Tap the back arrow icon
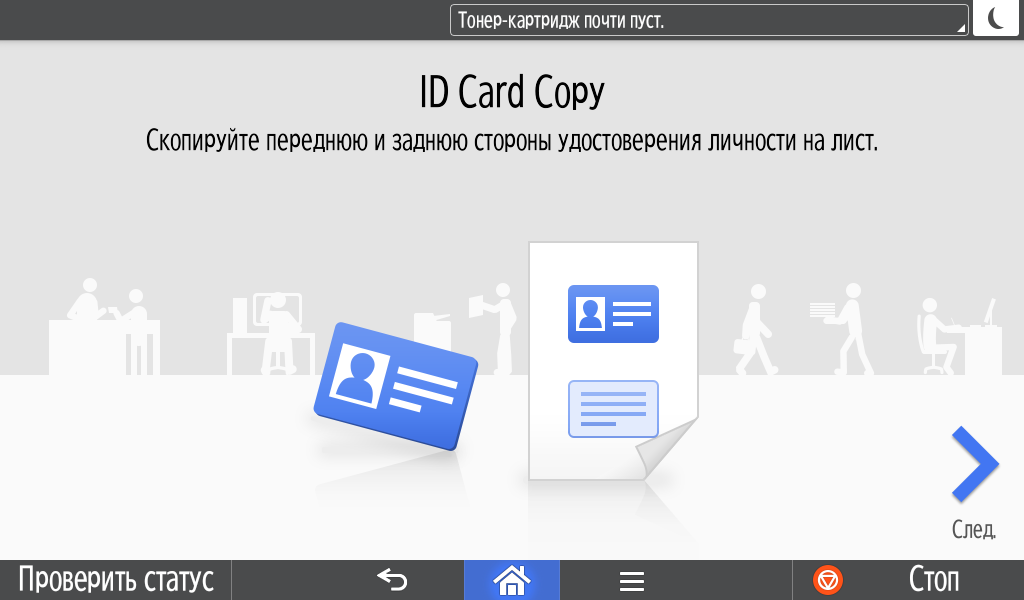The width and height of the screenshot is (1024, 600). point(392,580)
